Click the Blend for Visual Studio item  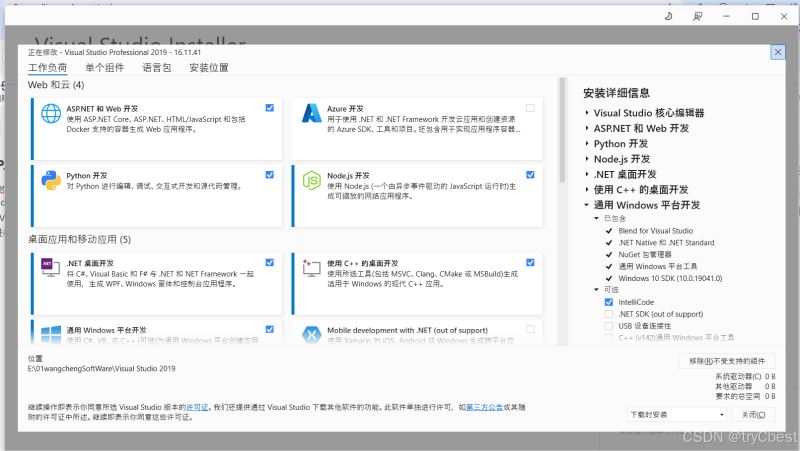click(x=656, y=231)
